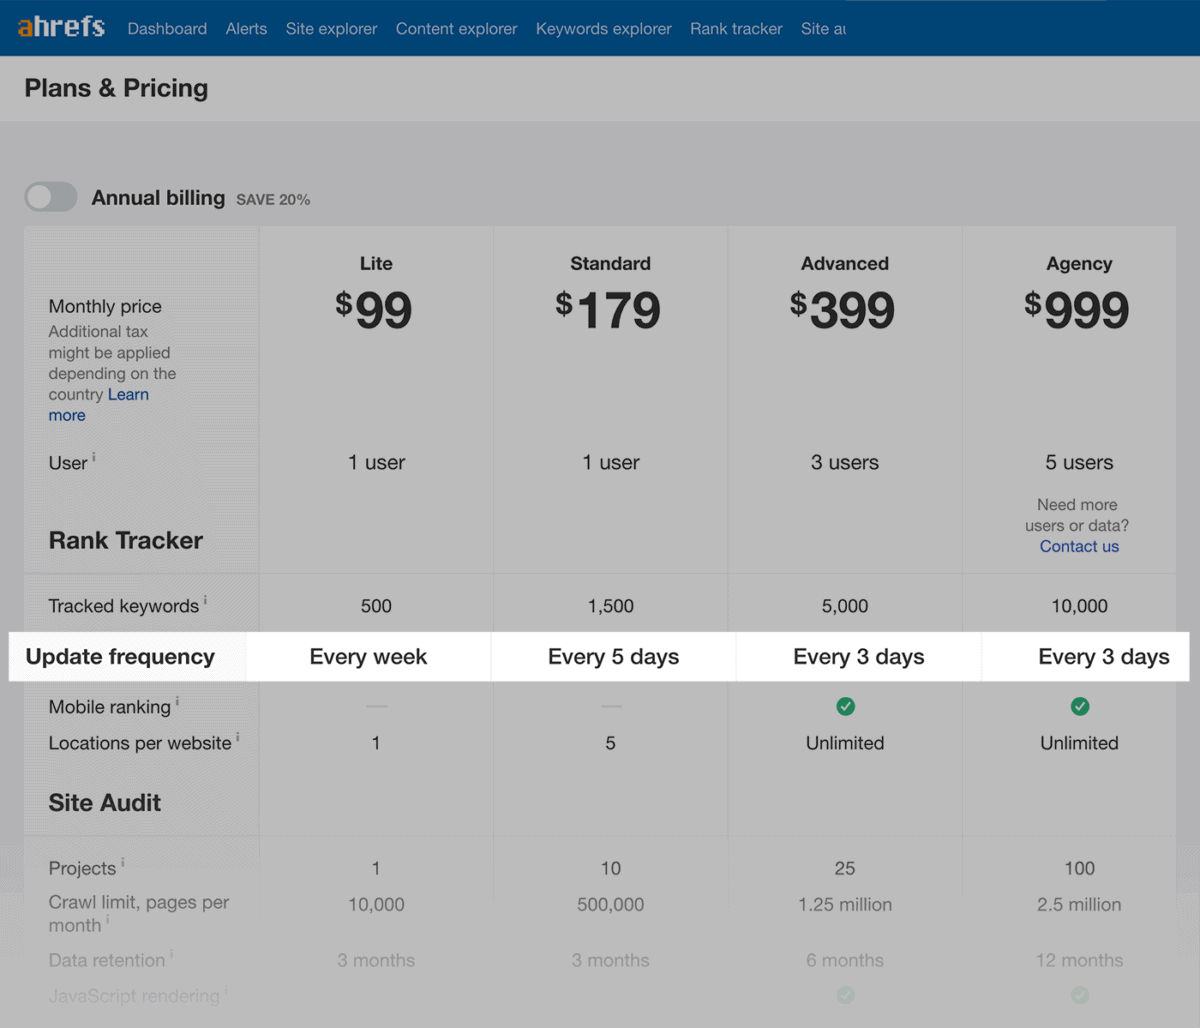Click the 'SAVE 20%' label
Image resolution: width=1200 pixels, height=1028 pixels.
[273, 200]
